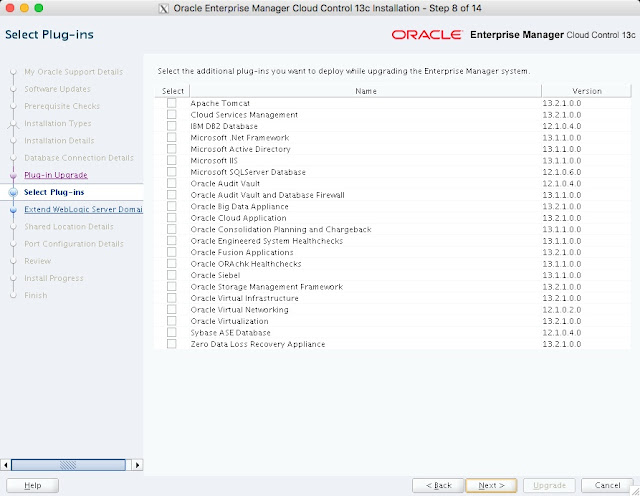Check the Oracle ORAchk Healthchecks box

tap(171, 263)
